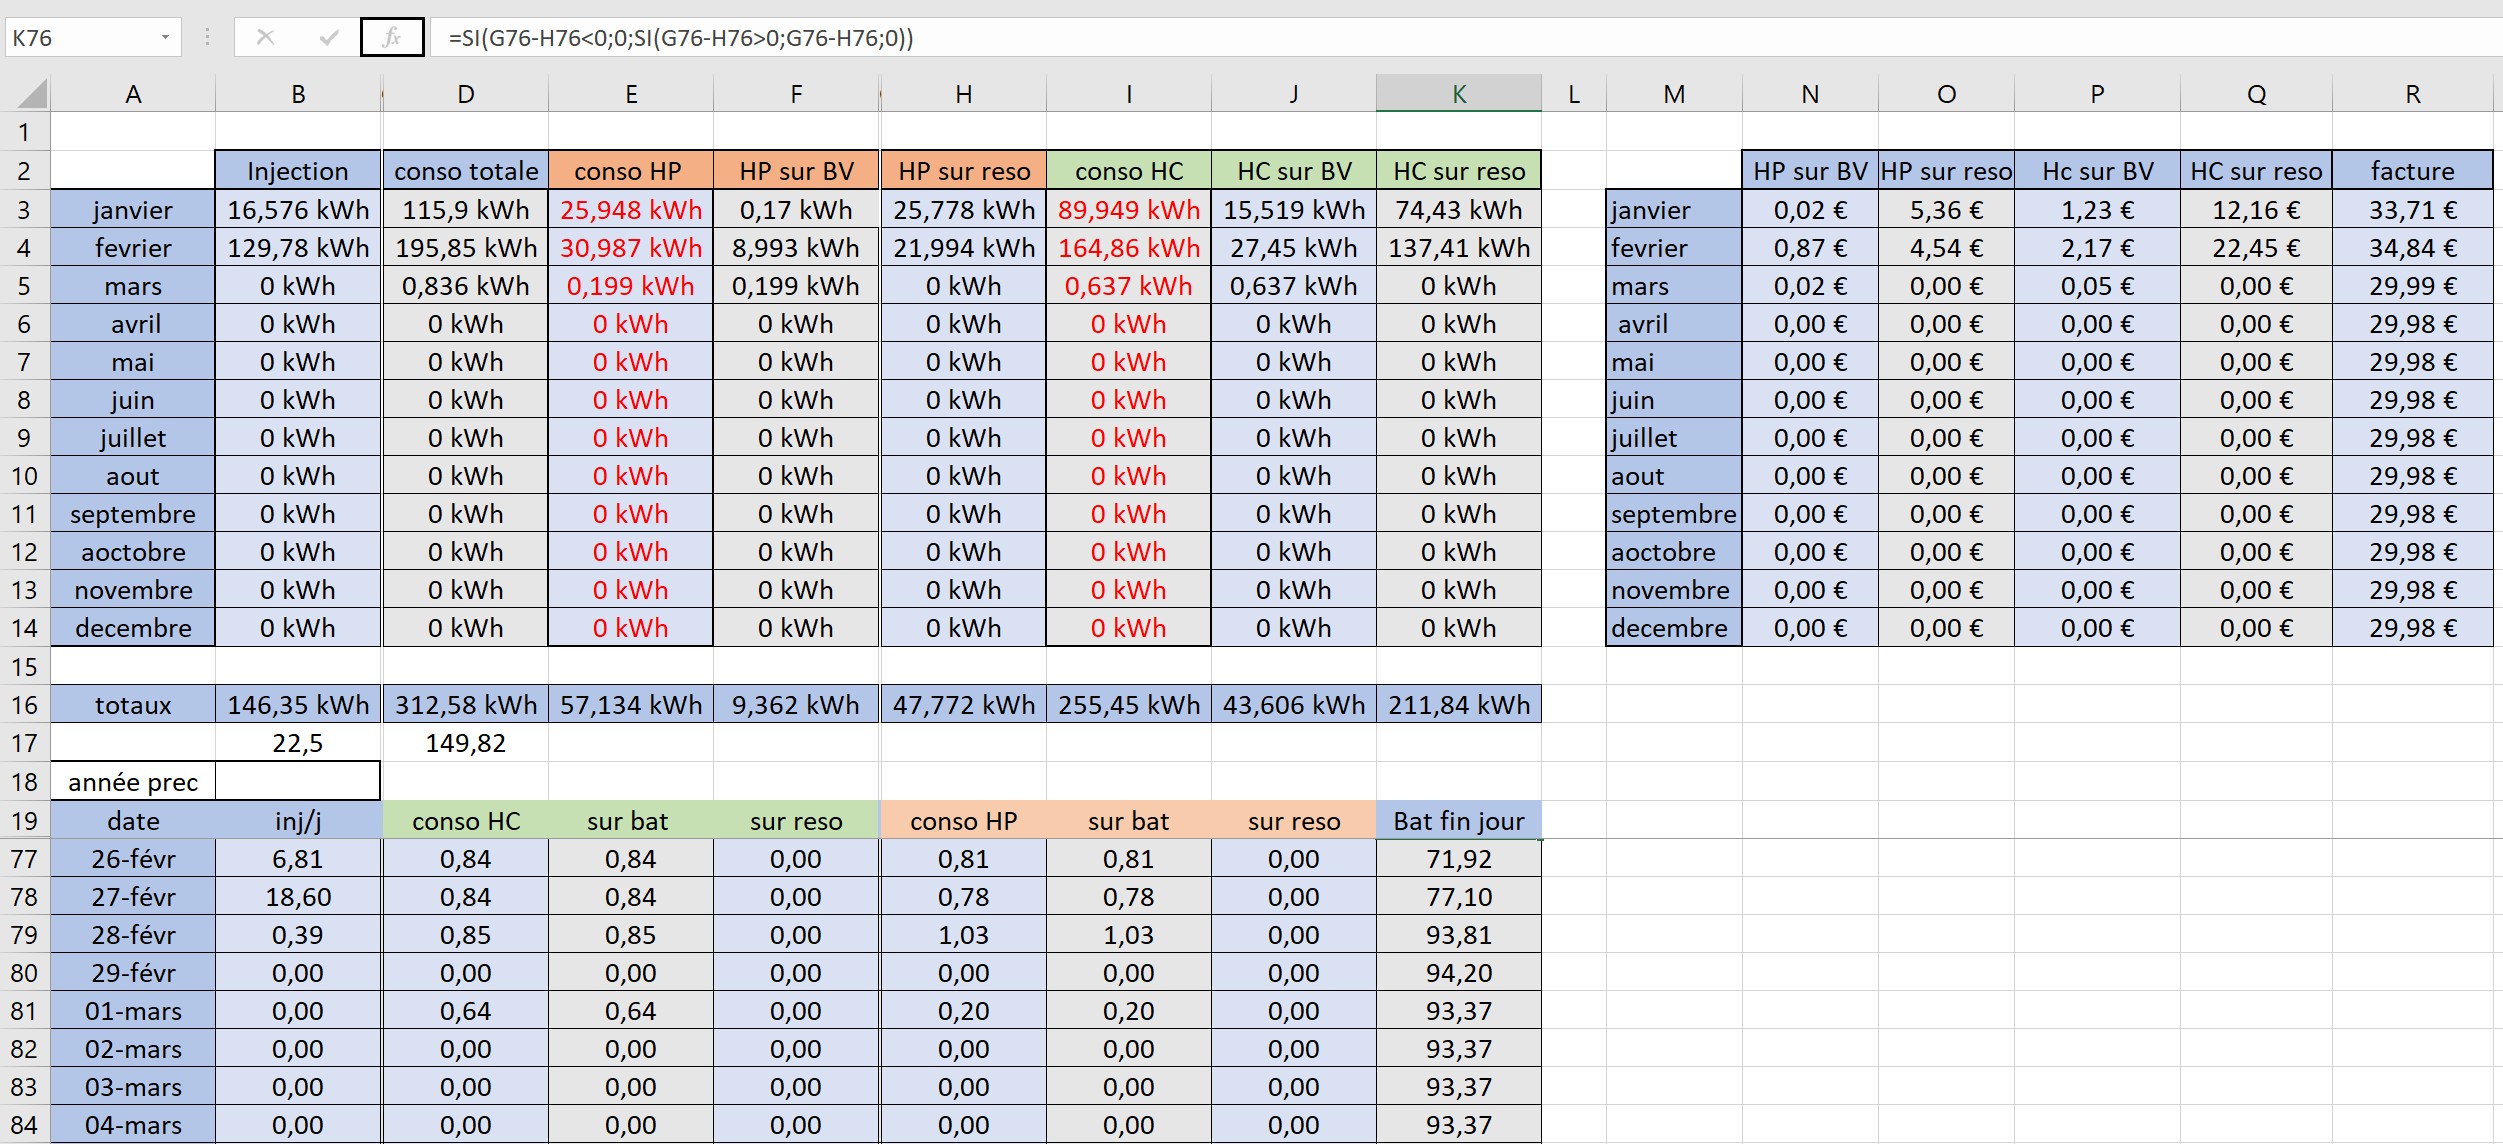Click the formula bar options dots handle

coord(207,38)
